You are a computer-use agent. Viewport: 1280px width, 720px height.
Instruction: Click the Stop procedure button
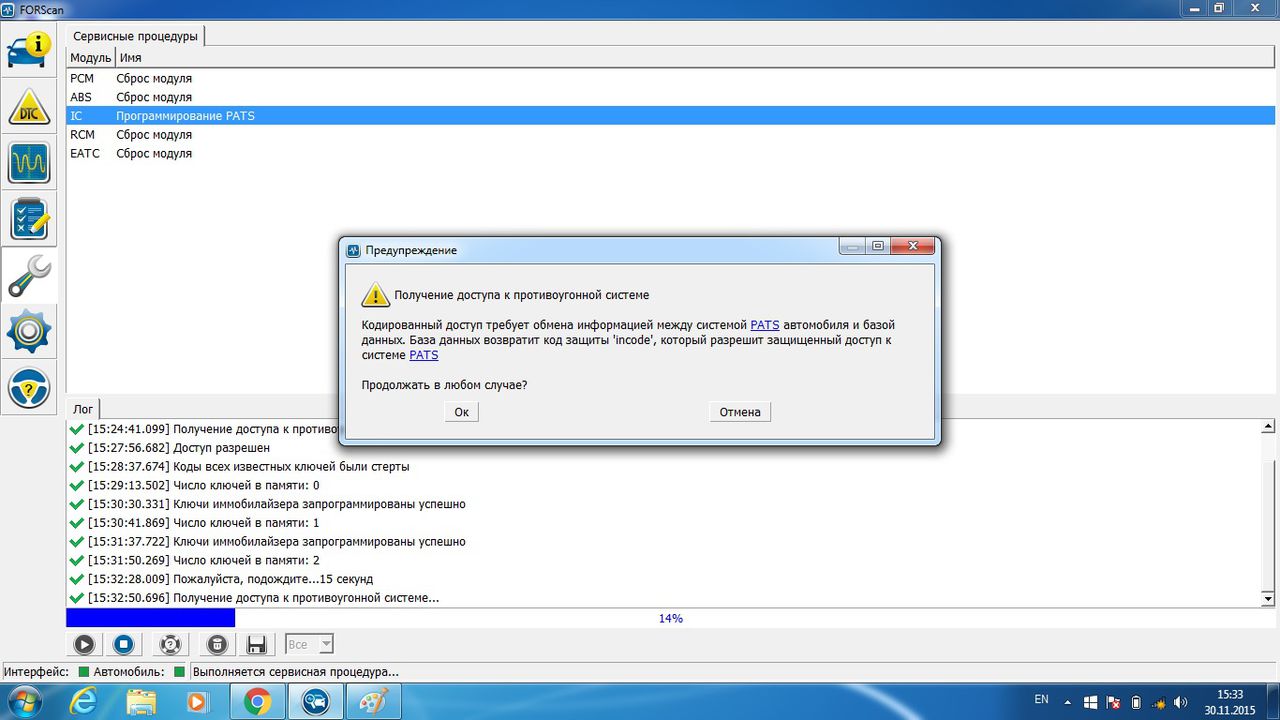(123, 644)
